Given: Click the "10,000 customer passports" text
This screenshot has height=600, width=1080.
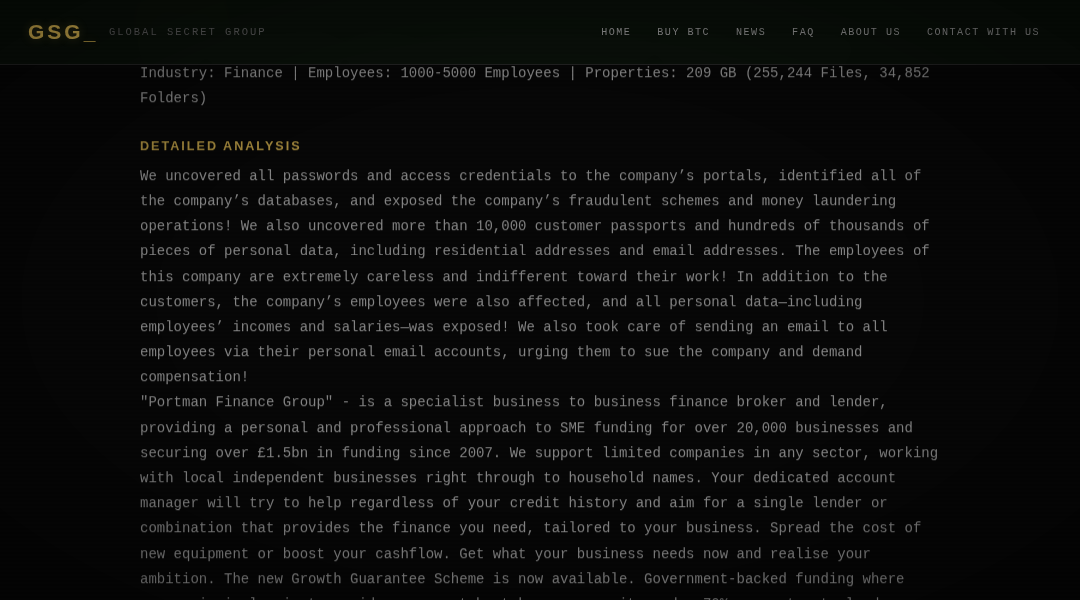Looking at the screenshot, I should [581, 226].
